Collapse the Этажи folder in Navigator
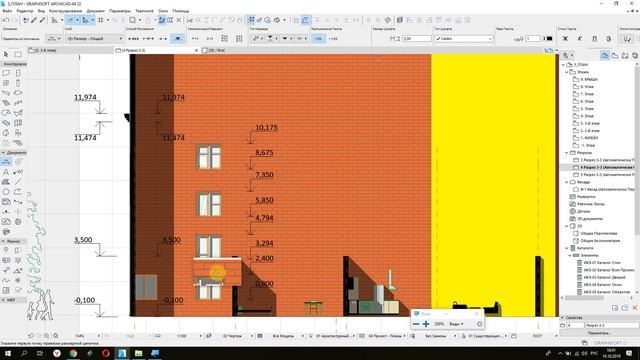The image size is (640, 360). [567, 72]
